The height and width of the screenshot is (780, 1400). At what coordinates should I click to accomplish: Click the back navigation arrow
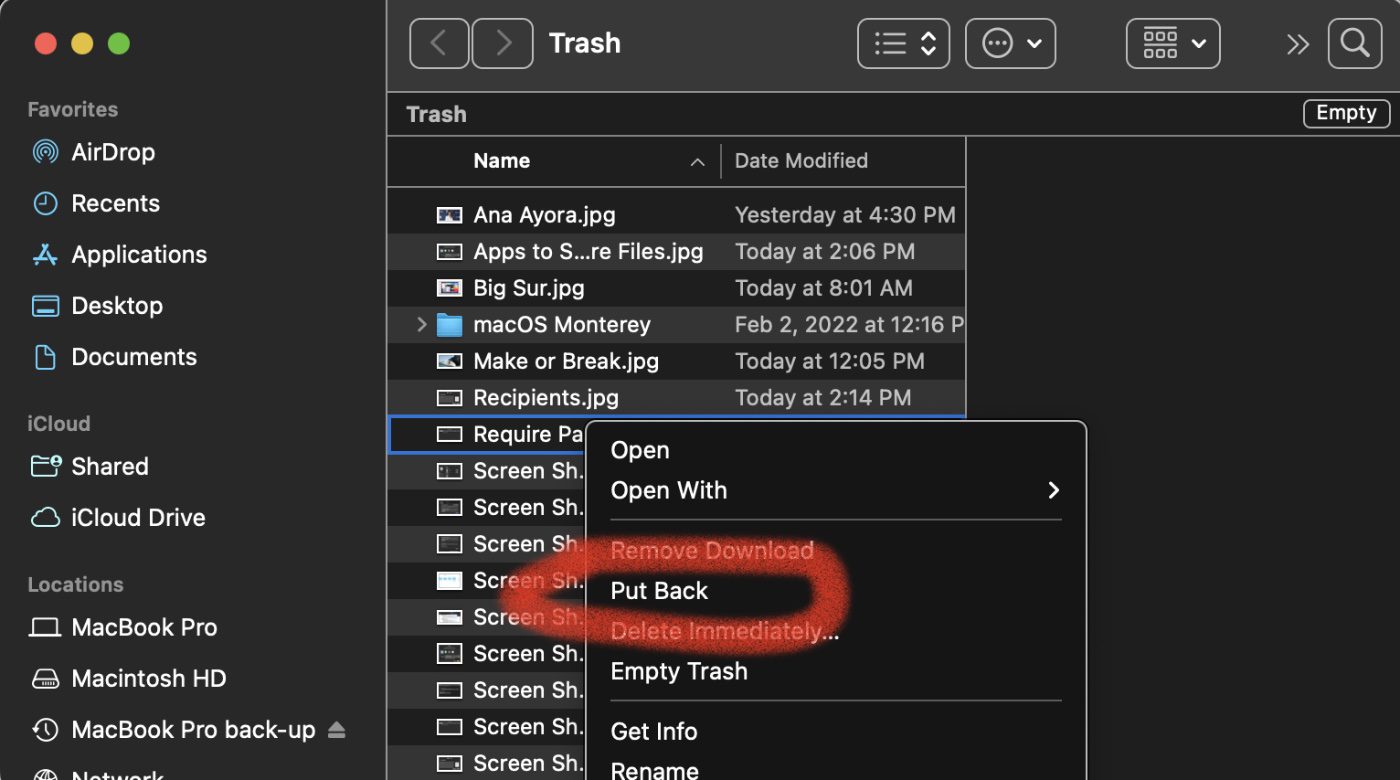438,44
